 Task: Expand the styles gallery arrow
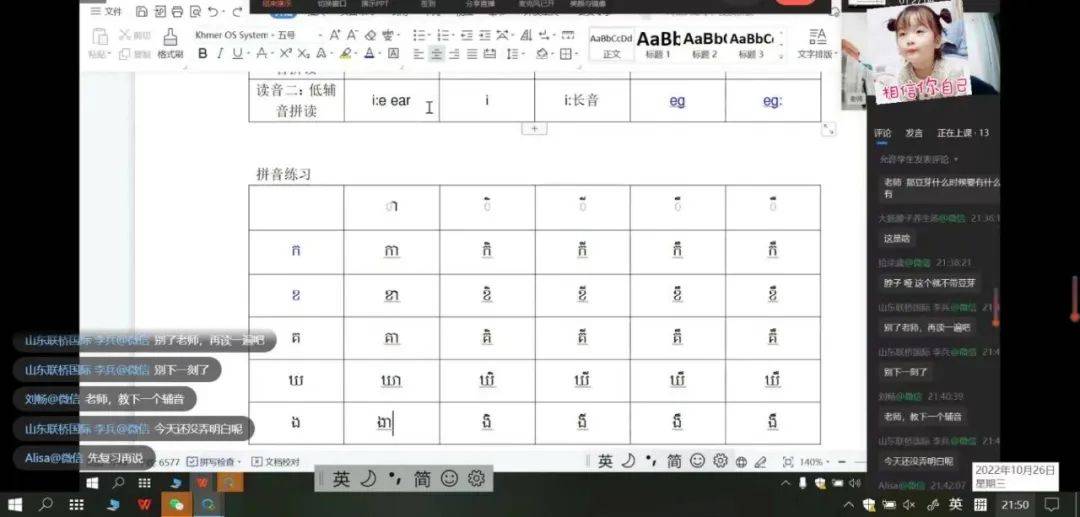tap(780, 54)
